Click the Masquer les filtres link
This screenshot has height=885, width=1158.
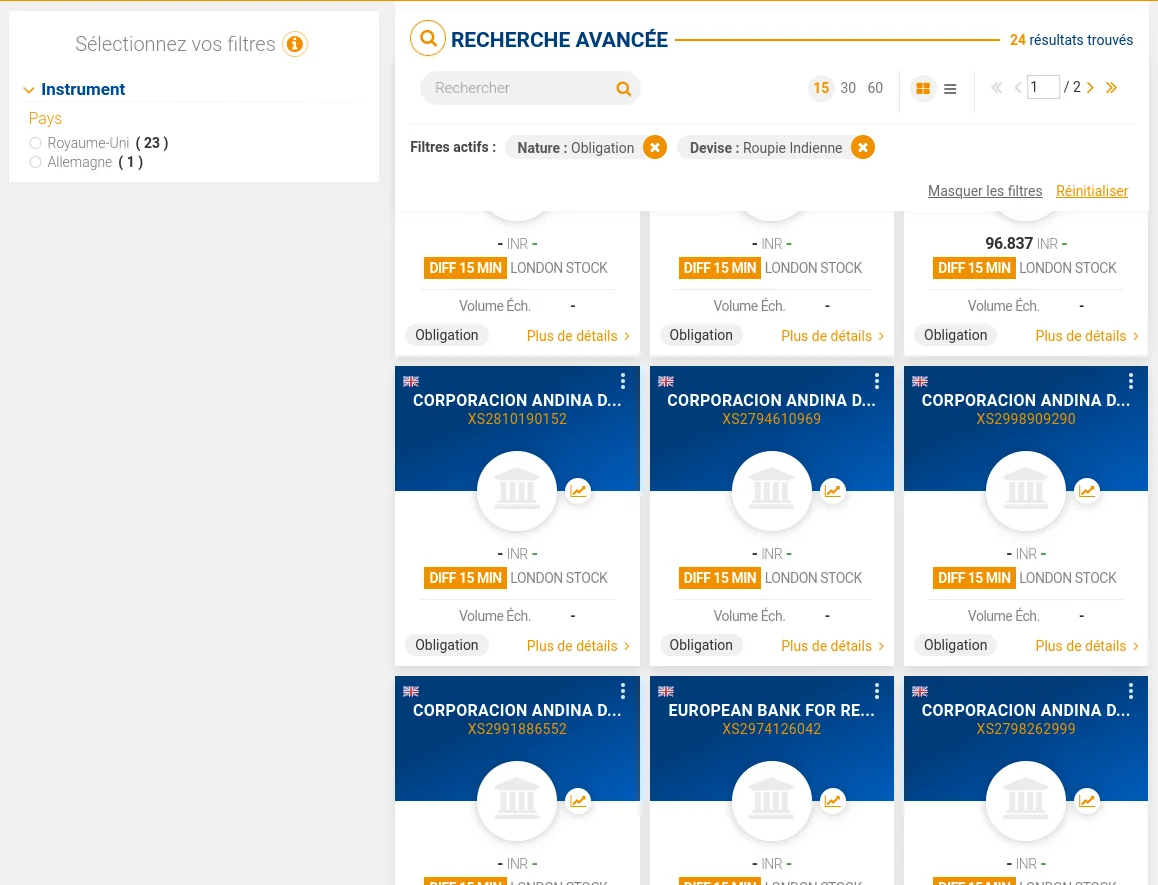click(985, 191)
